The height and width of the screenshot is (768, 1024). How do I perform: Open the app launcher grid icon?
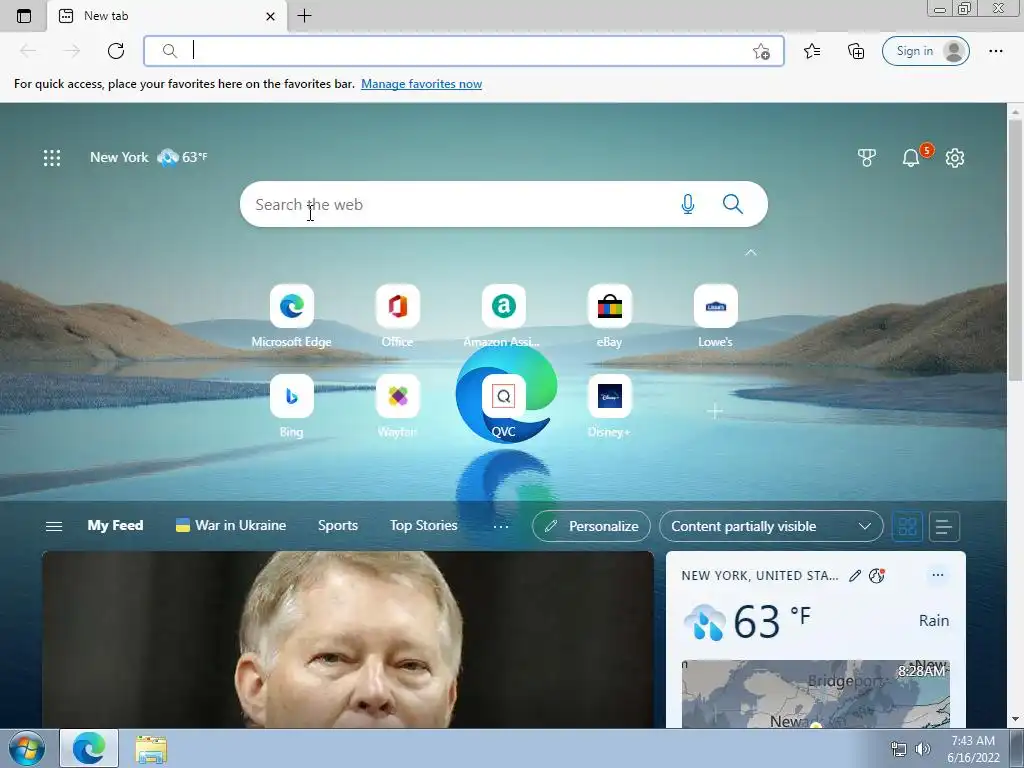[x=52, y=157]
